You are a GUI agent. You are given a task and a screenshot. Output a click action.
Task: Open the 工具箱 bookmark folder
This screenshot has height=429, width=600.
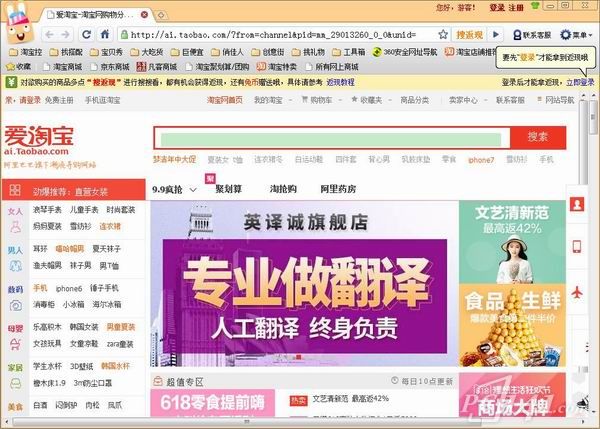tap(349, 52)
